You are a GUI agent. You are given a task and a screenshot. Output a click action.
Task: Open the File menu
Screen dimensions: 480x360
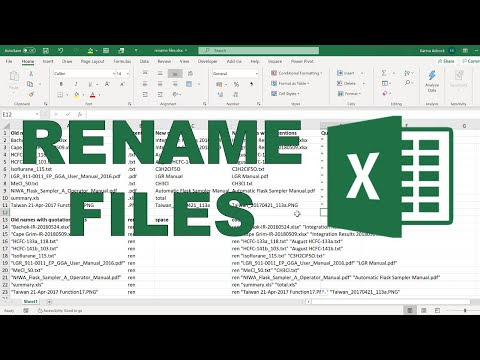(9, 61)
